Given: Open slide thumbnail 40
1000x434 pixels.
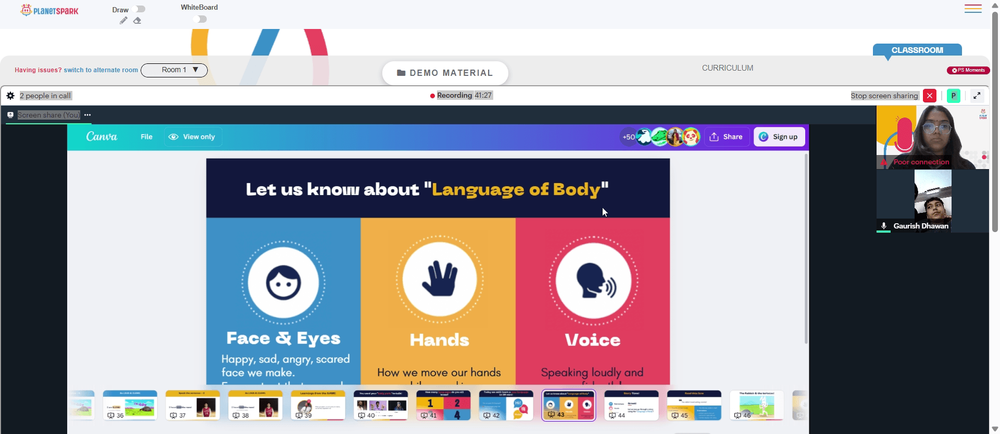Looking at the screenshot, I should tap(381, 405).
